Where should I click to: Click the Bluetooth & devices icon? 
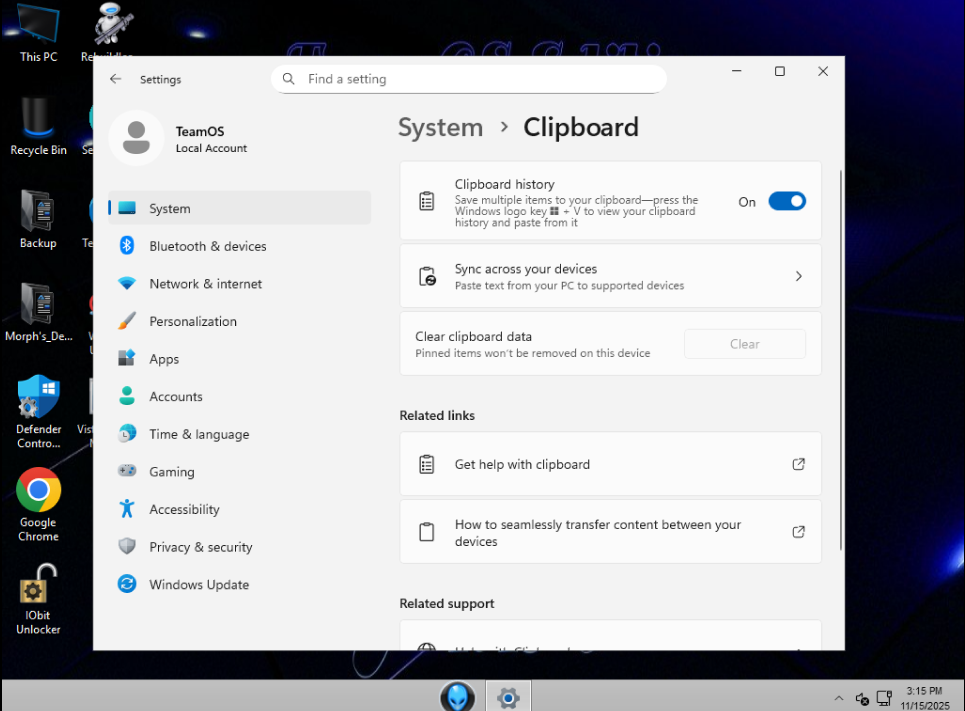(127, 246)
